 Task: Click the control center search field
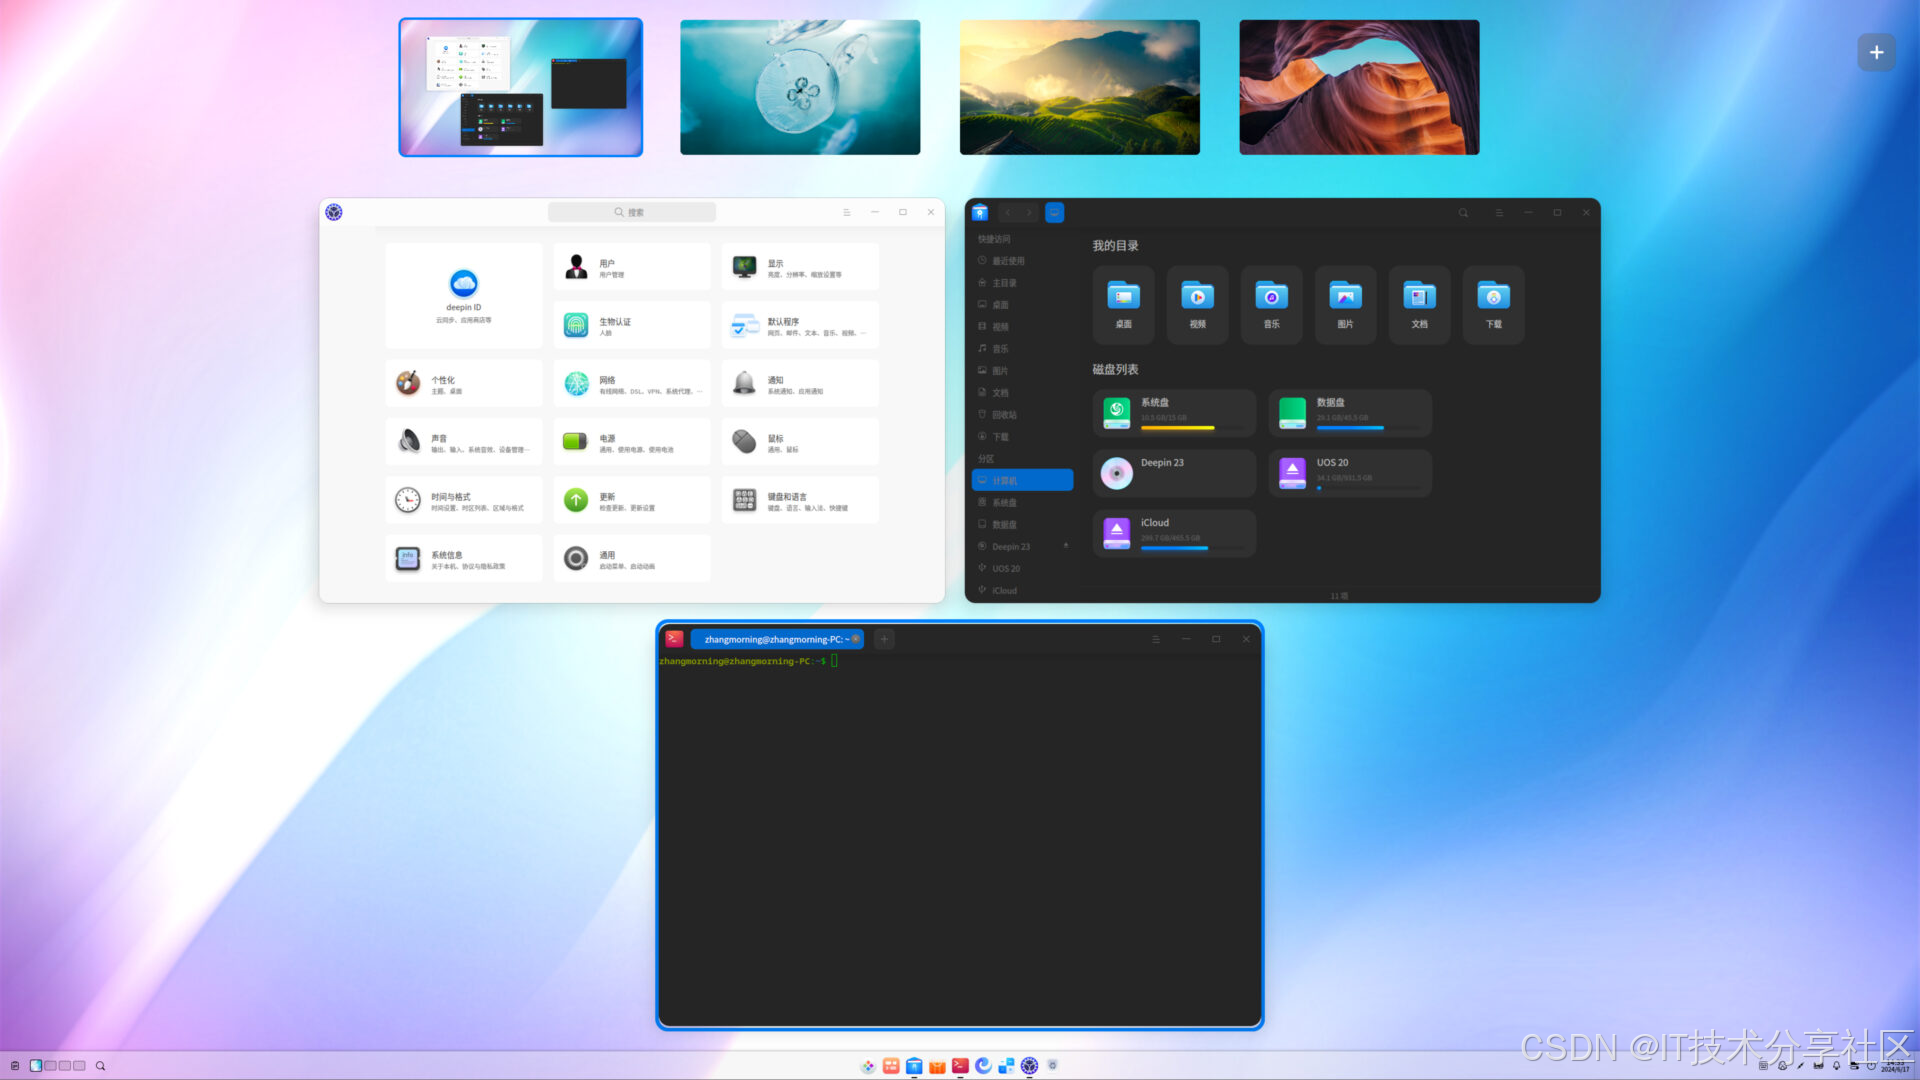click(x=631, y=212)
